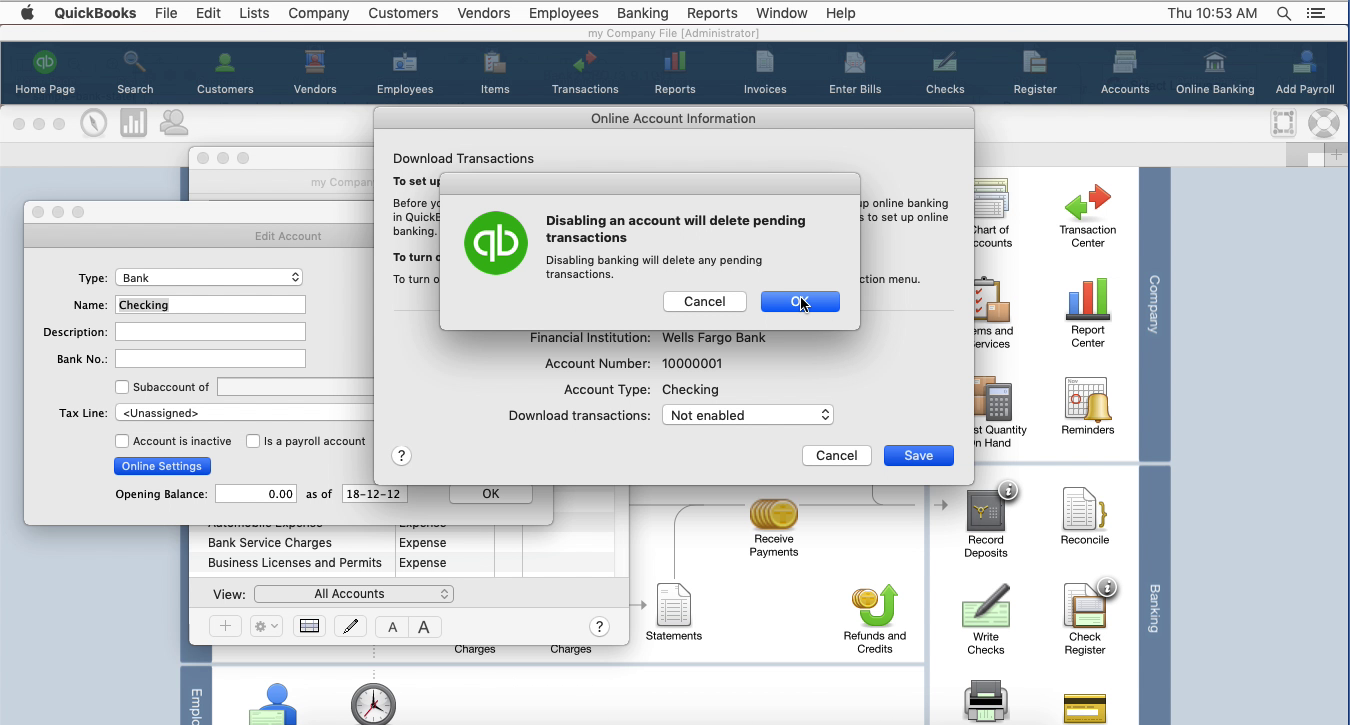Open Home Page from the toolbar

point(45,73)
